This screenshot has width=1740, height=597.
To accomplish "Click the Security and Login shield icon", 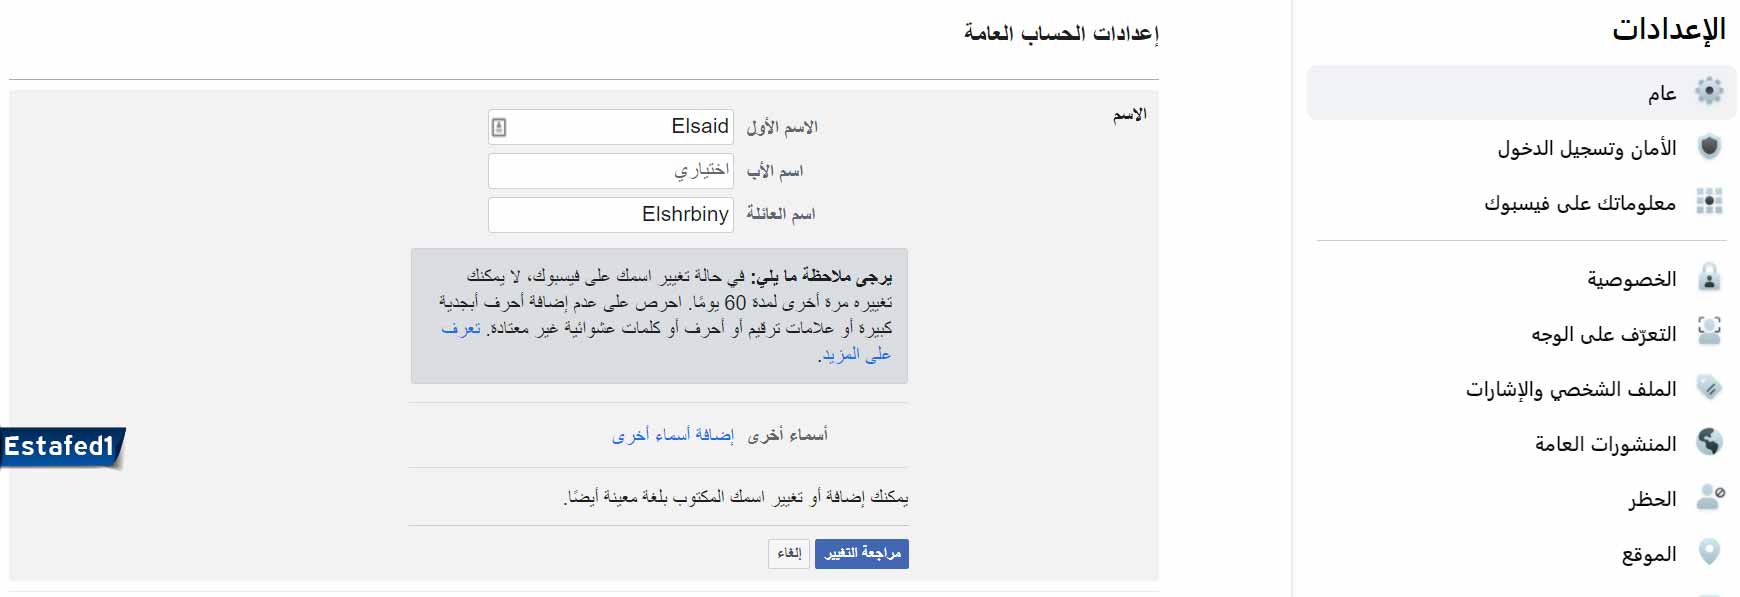I will pyautogui.click(x=1709, y=147).
